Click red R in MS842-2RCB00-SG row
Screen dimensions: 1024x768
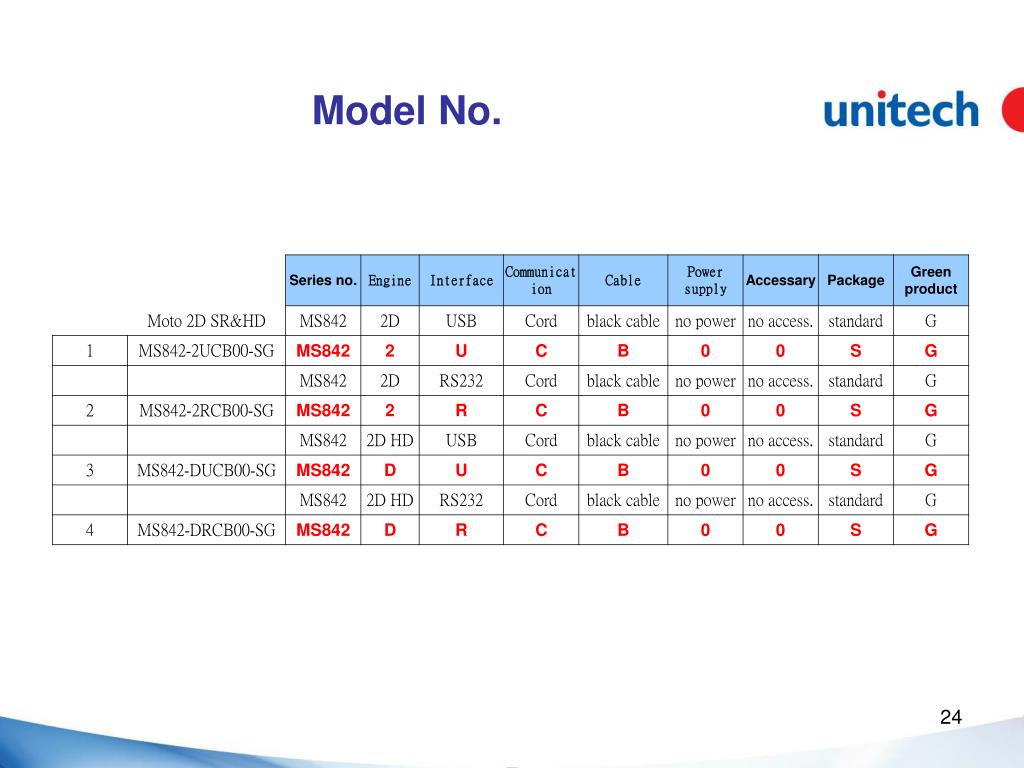tap(461, 411)
